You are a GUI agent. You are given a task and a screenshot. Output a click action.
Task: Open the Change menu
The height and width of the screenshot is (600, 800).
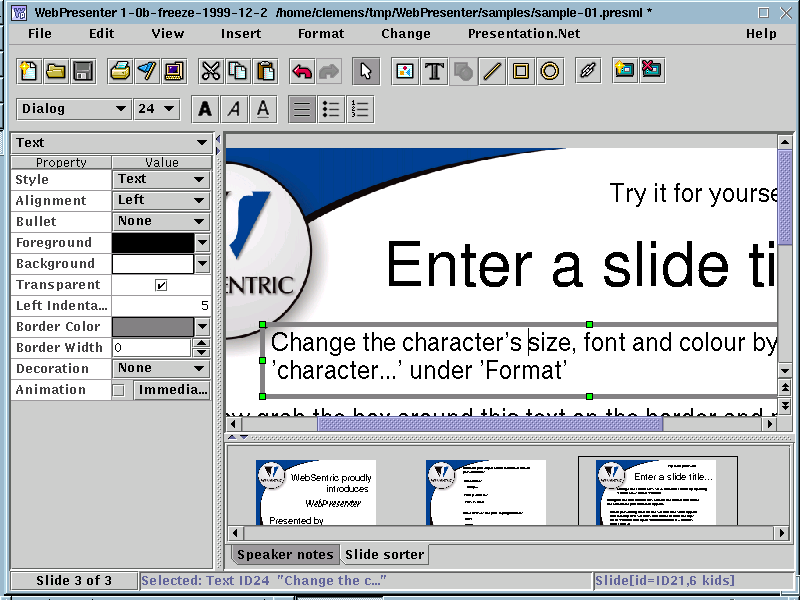coord(406,34)
